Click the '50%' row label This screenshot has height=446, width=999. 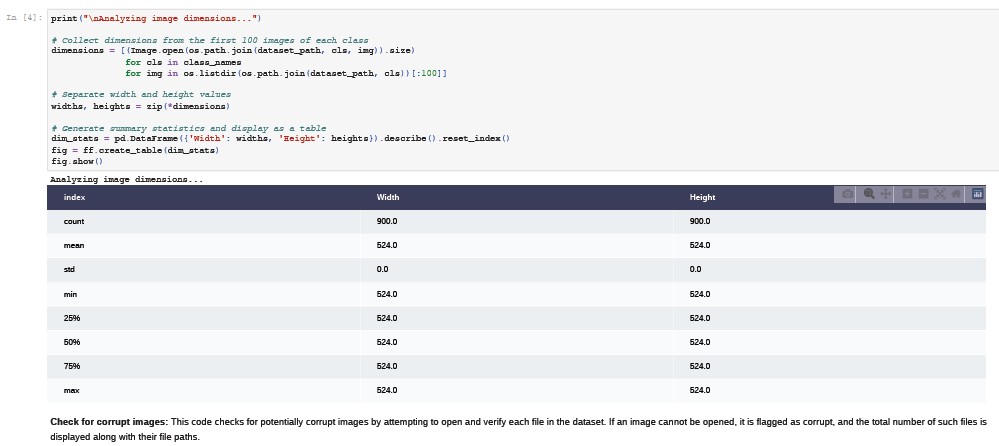[x=72, y=342]
